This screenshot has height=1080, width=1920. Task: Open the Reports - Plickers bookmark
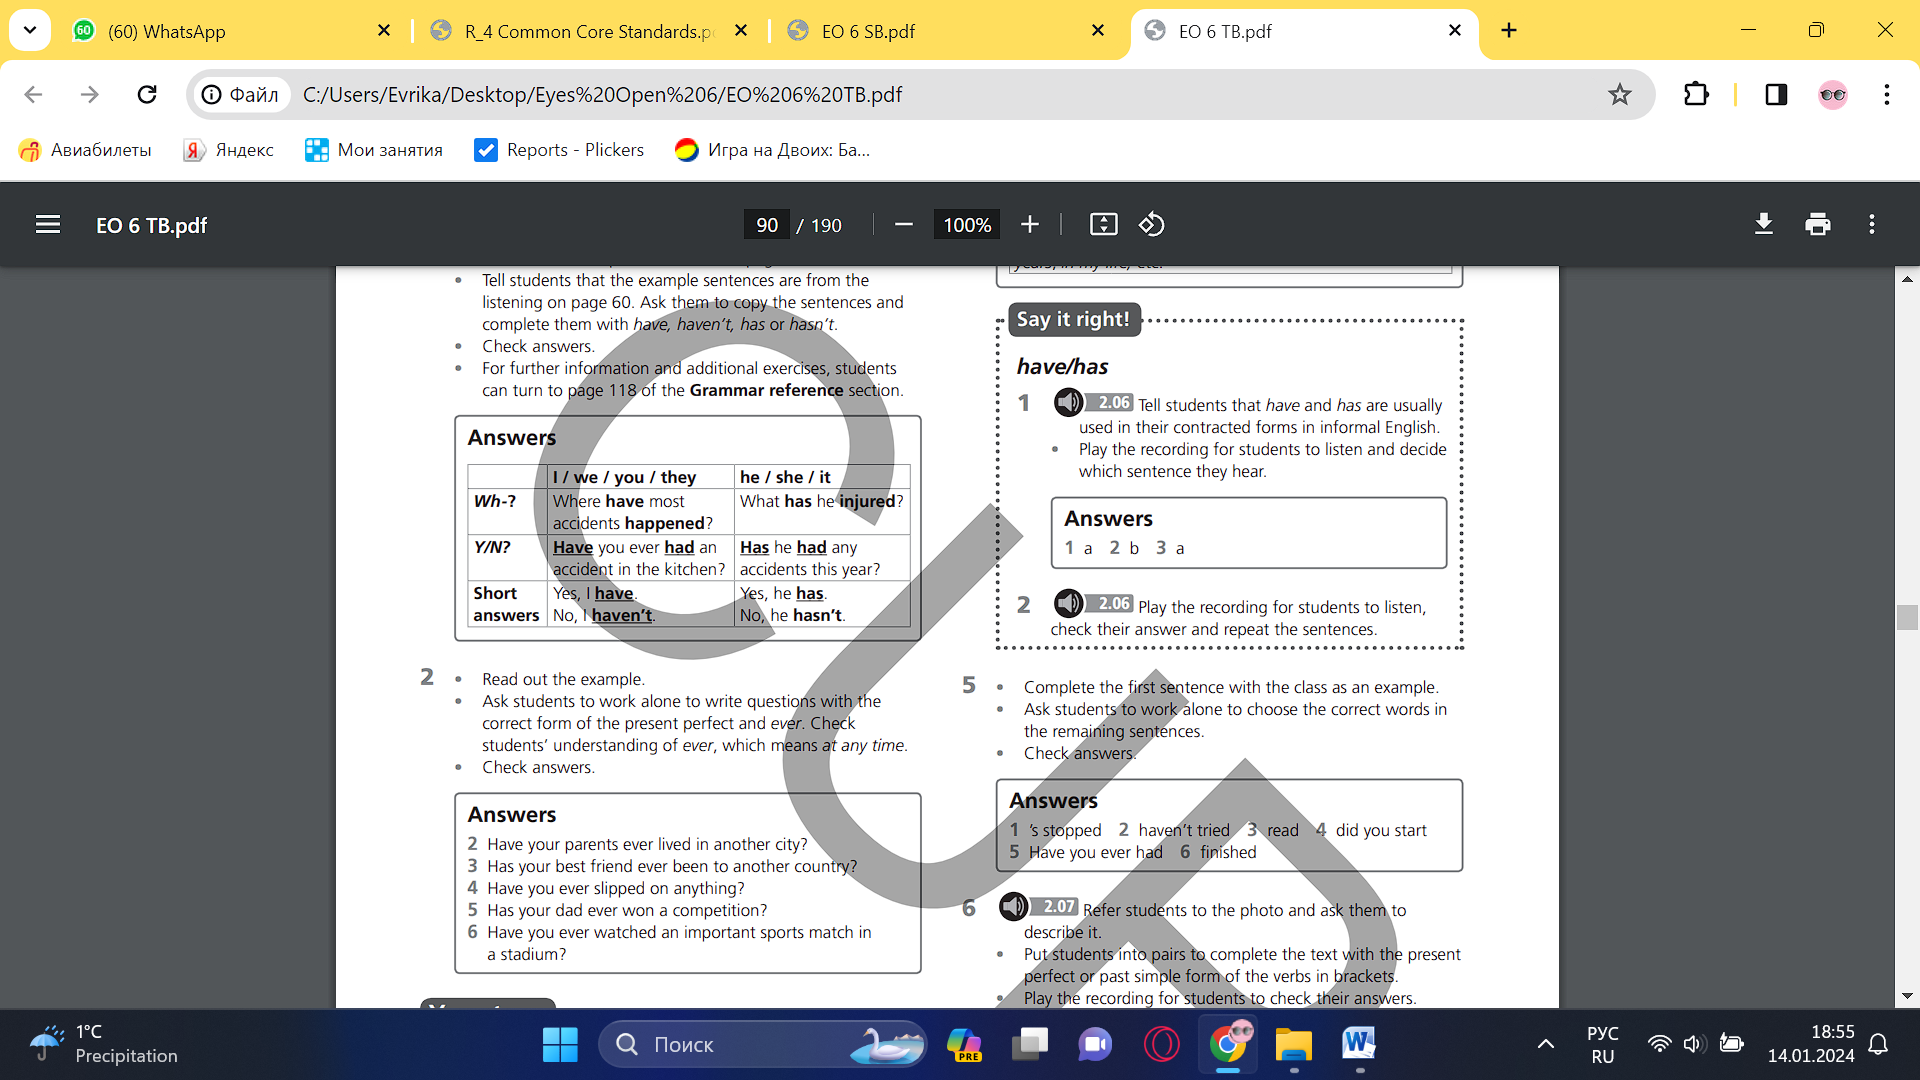[559, 150]
